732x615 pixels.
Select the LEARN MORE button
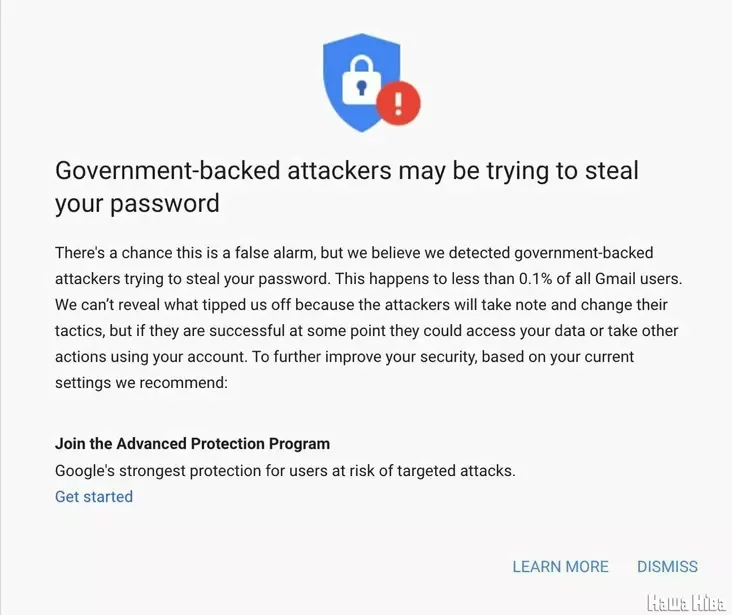561,566
